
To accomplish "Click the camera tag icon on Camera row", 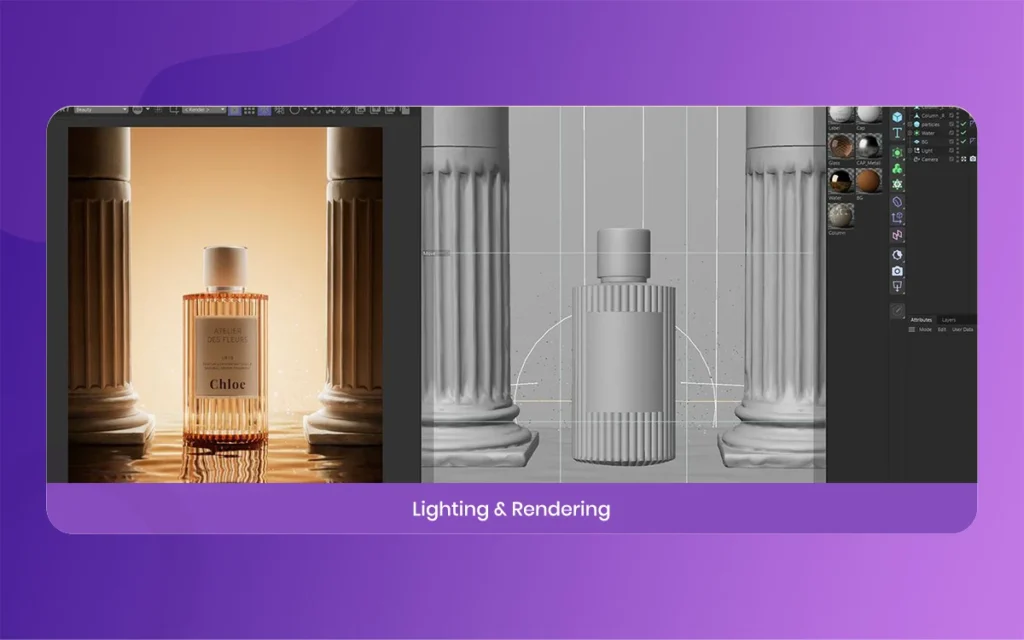I will point(973,159).
